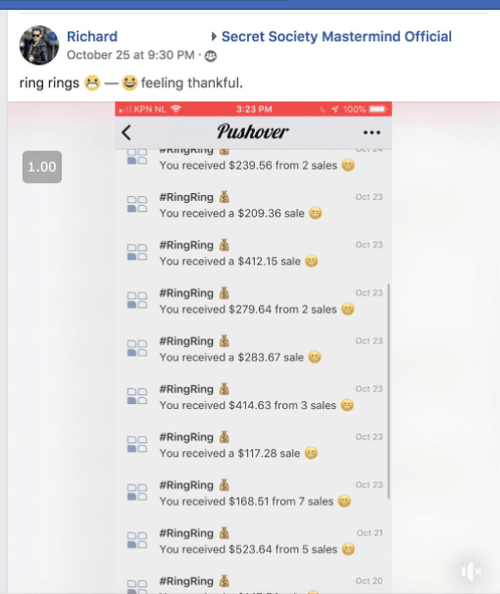Open the Pushover three-dot menu
The width and height of the screenshot is (500, 594).
pos(372,133)
